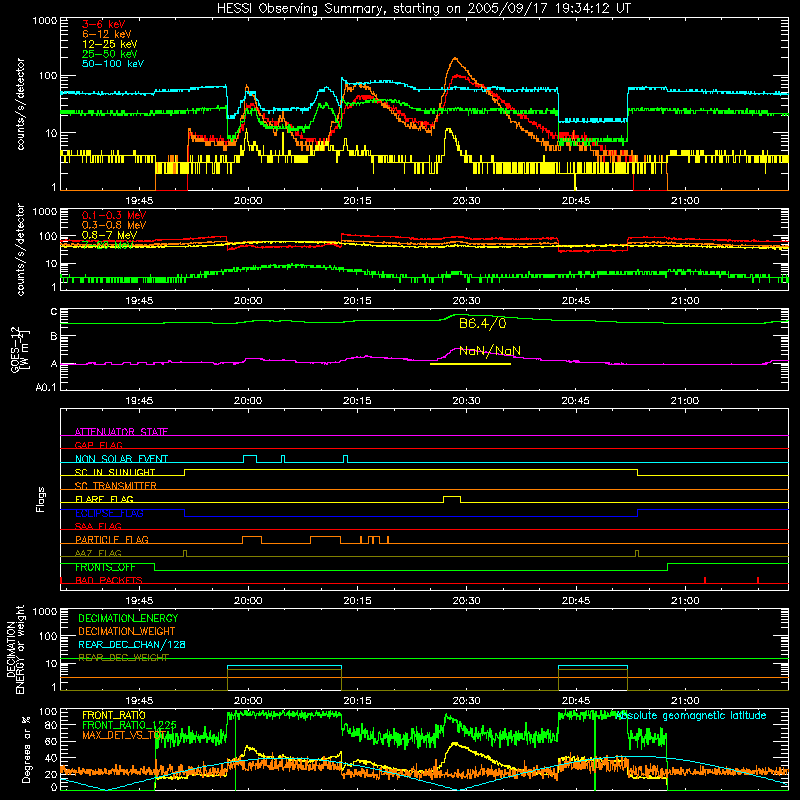Screen dimensions: 800x800
Task: Click the SAA_FLAG label
Action: pyautogui.click(x=98, y=526)
